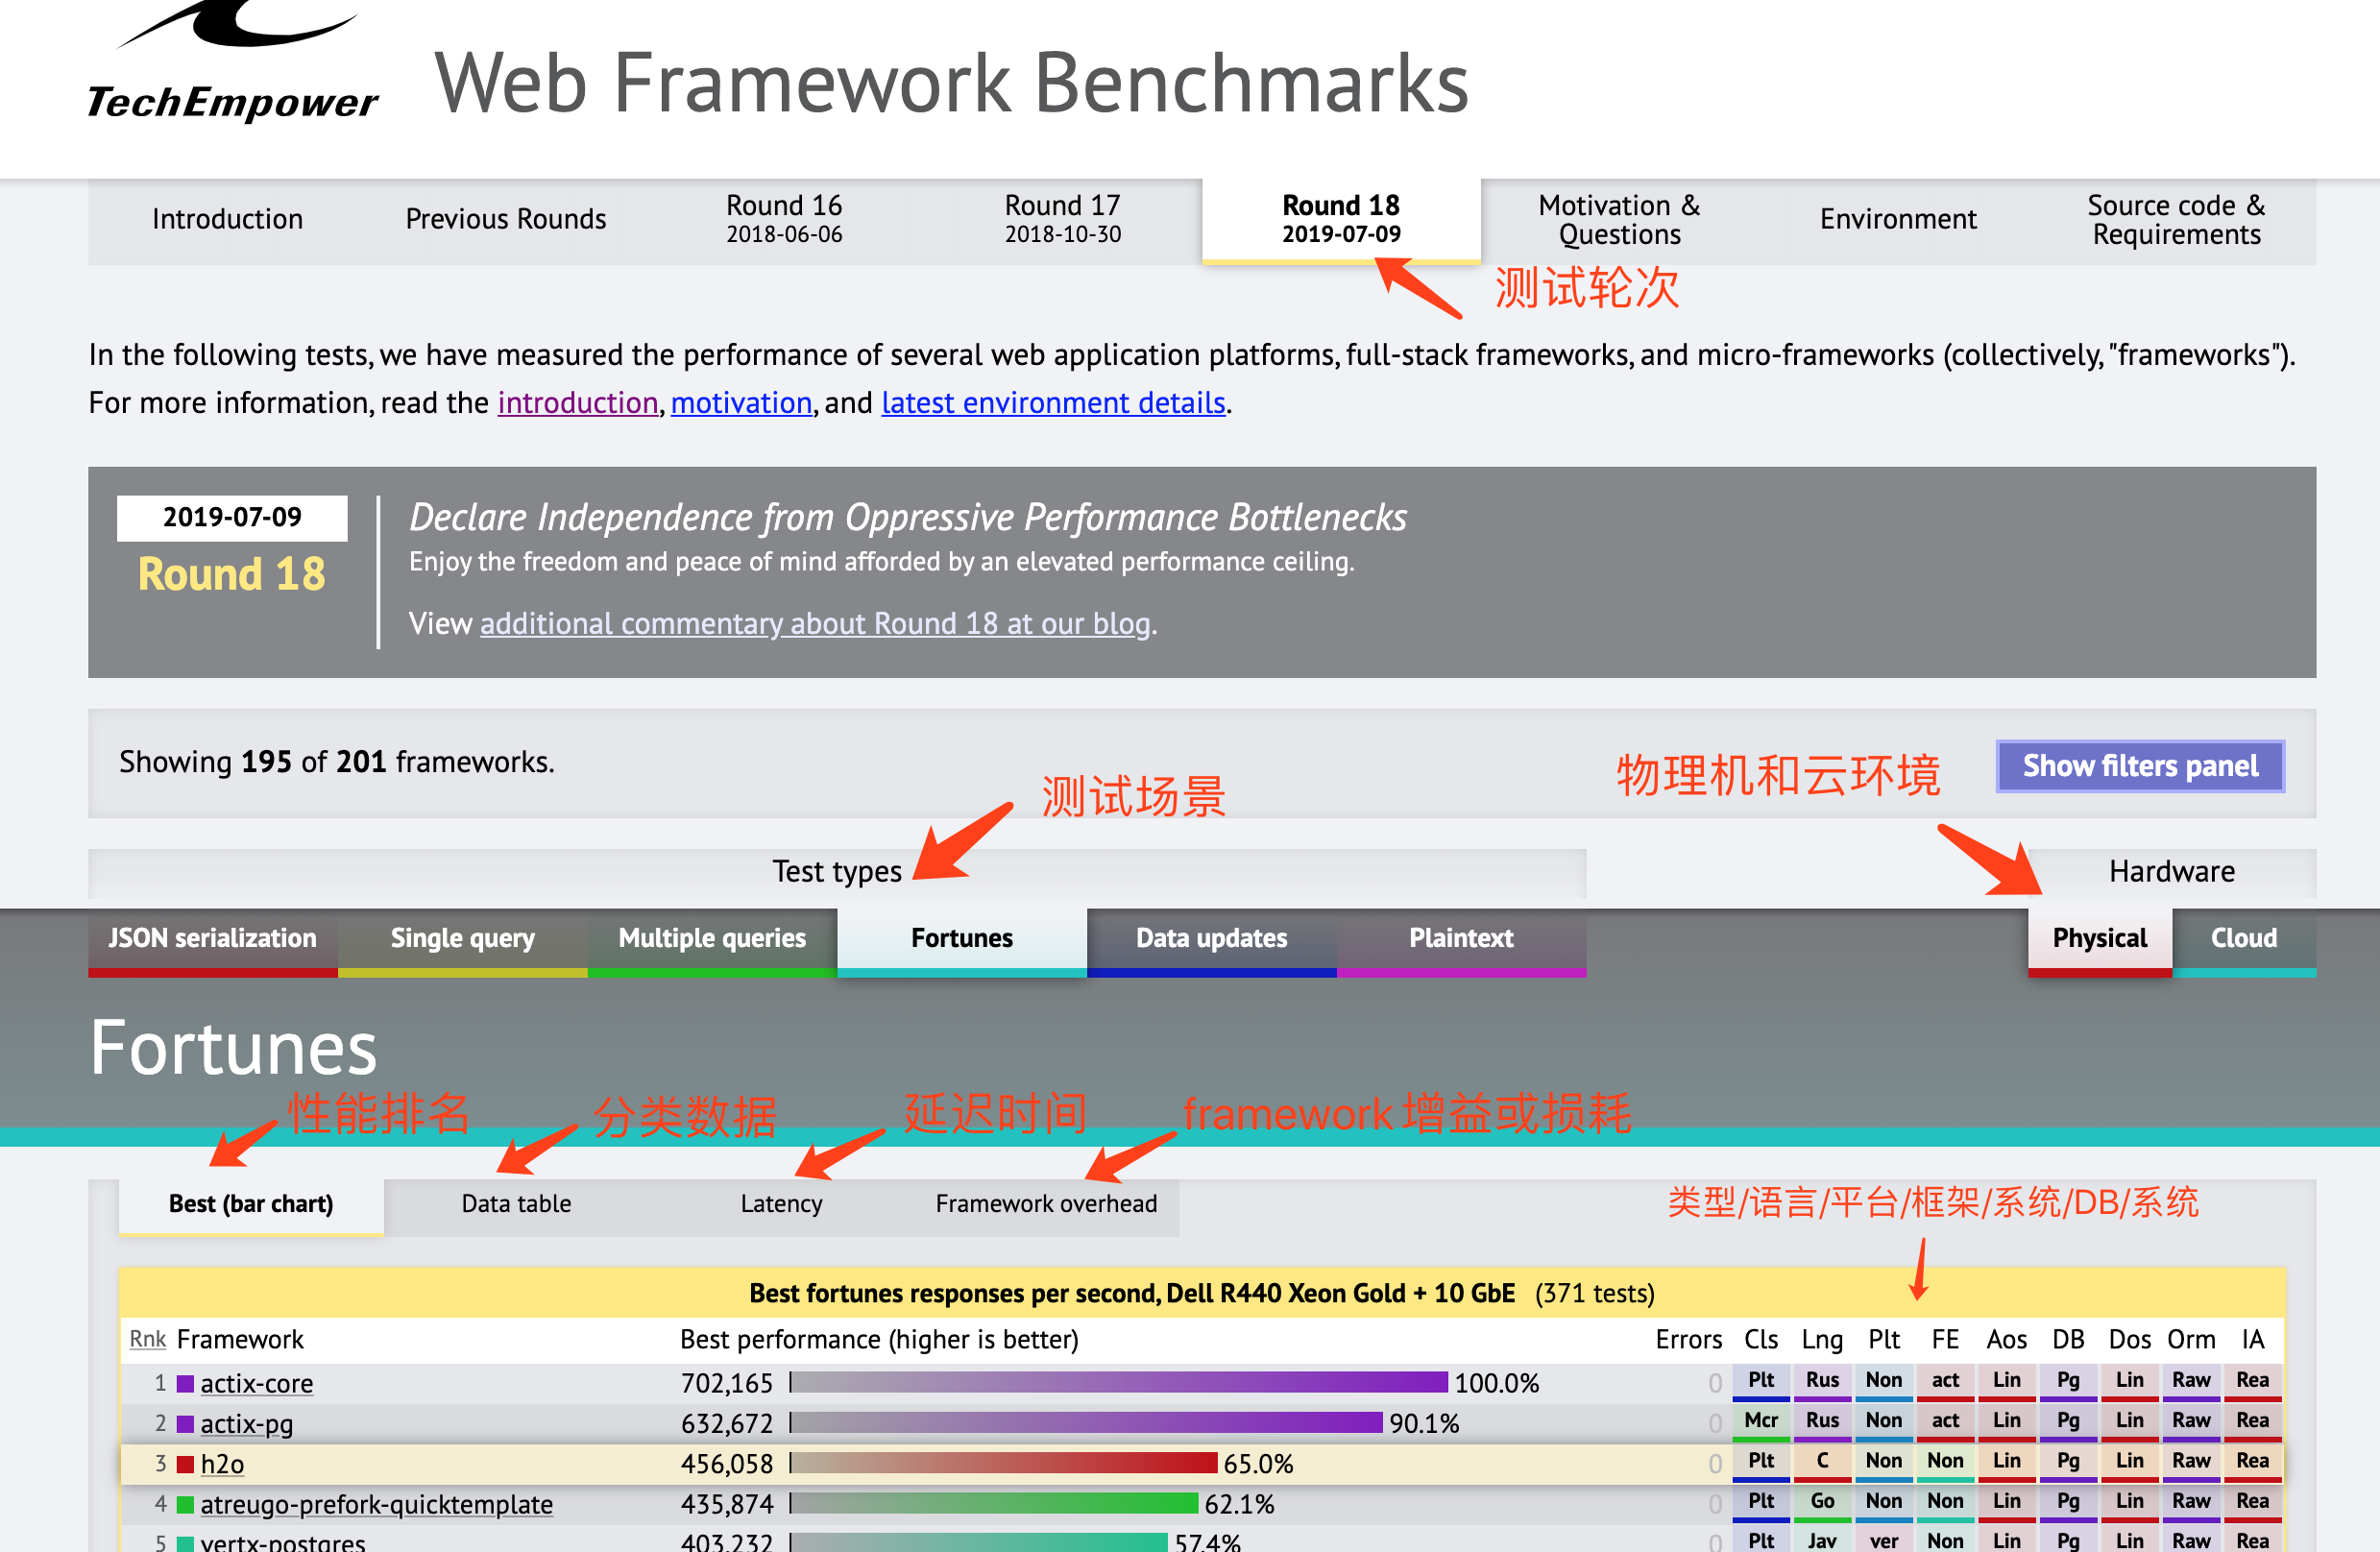The width and height of the screenshot is (2380, 1552).
Task: Click the TechEmpower logo
Action: [x=232, y=62]
